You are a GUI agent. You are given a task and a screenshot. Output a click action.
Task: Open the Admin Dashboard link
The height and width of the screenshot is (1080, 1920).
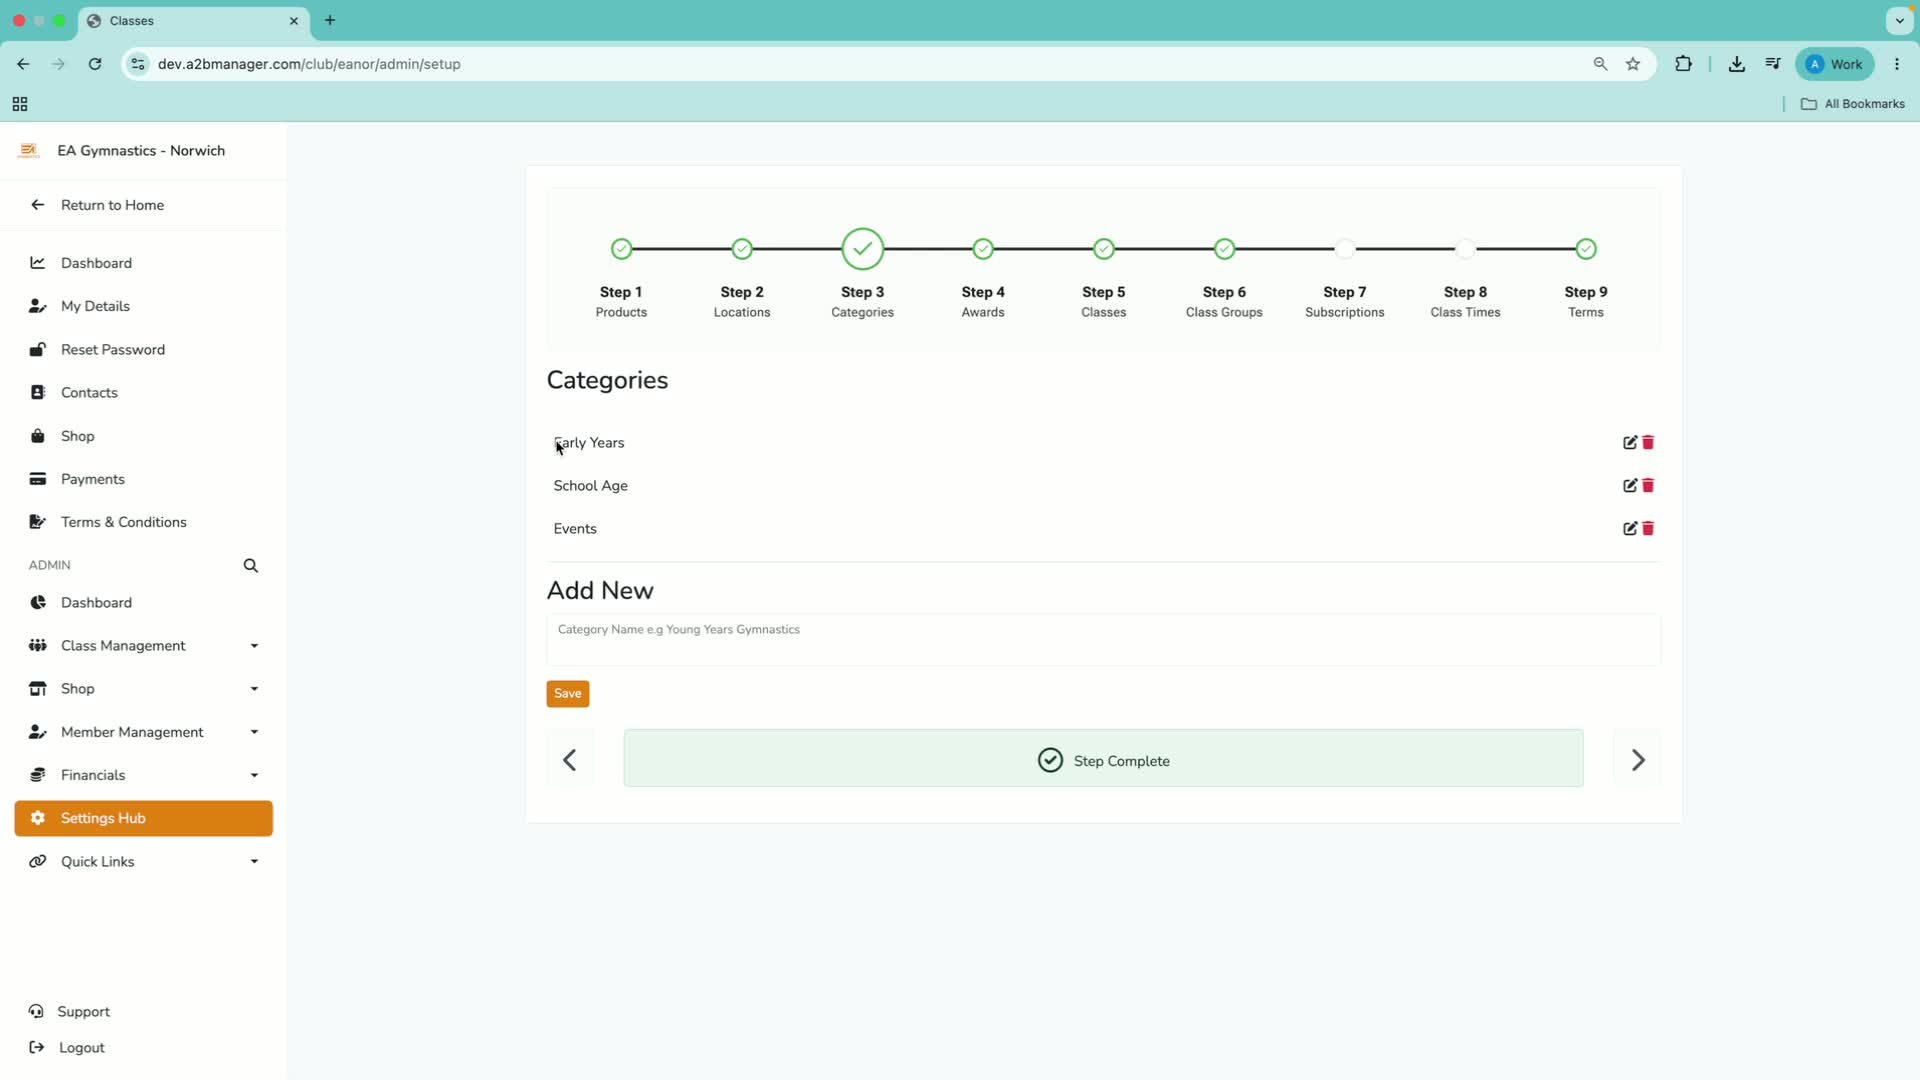pyautogui.click(x=96, y=602)
